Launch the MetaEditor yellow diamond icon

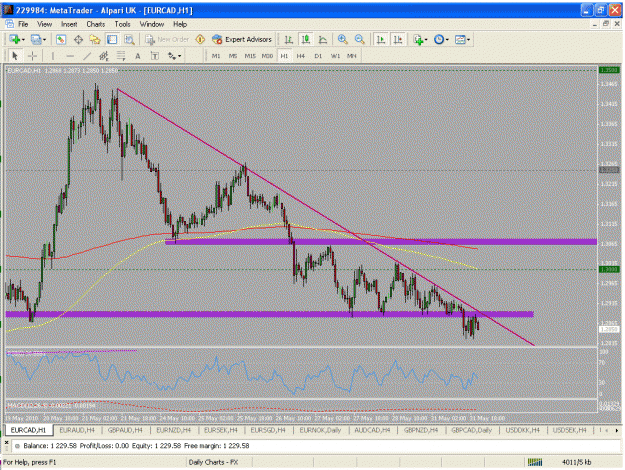coord(200,39)
